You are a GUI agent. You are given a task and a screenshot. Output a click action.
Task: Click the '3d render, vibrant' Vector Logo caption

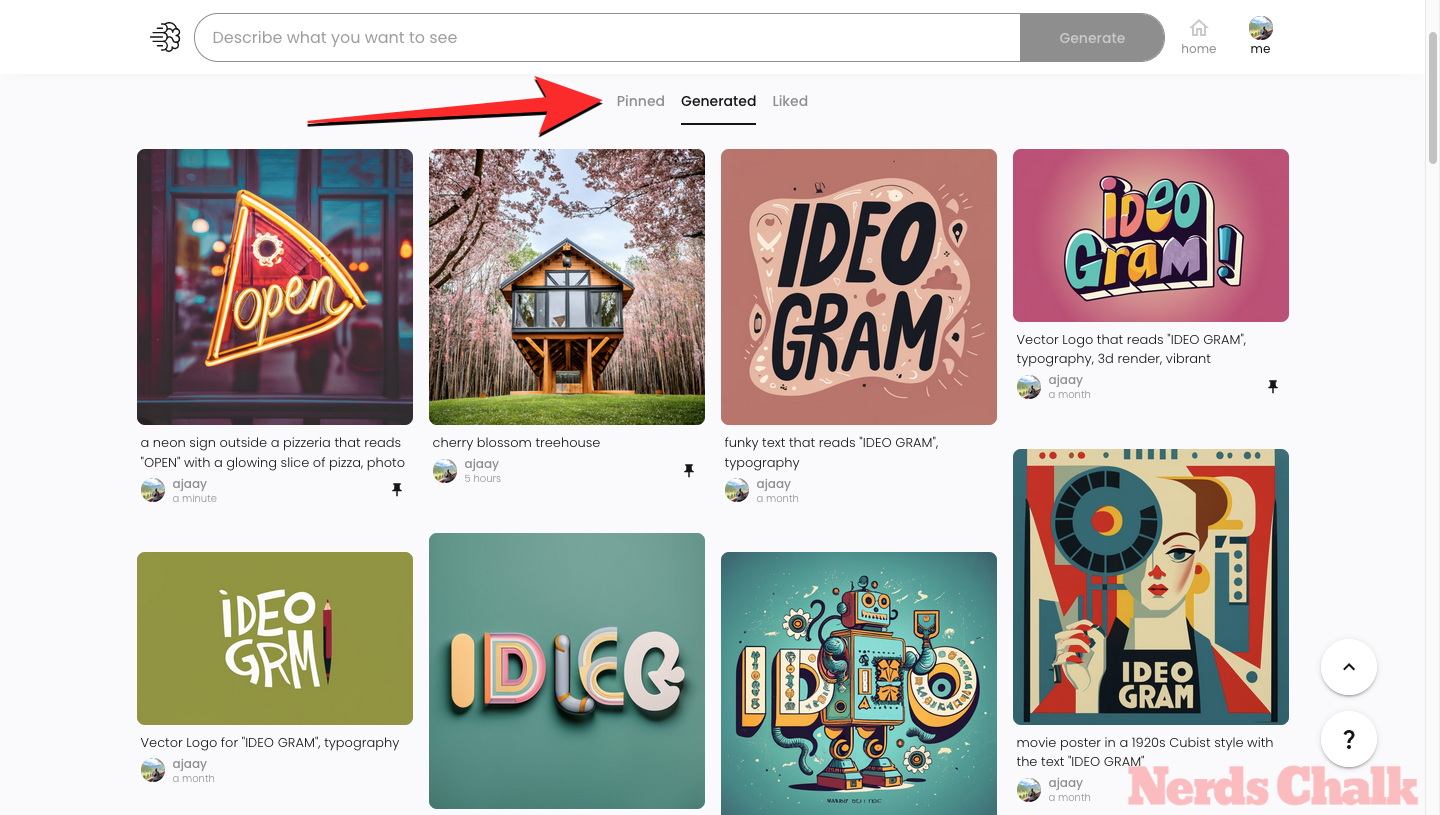[1131, 349]
